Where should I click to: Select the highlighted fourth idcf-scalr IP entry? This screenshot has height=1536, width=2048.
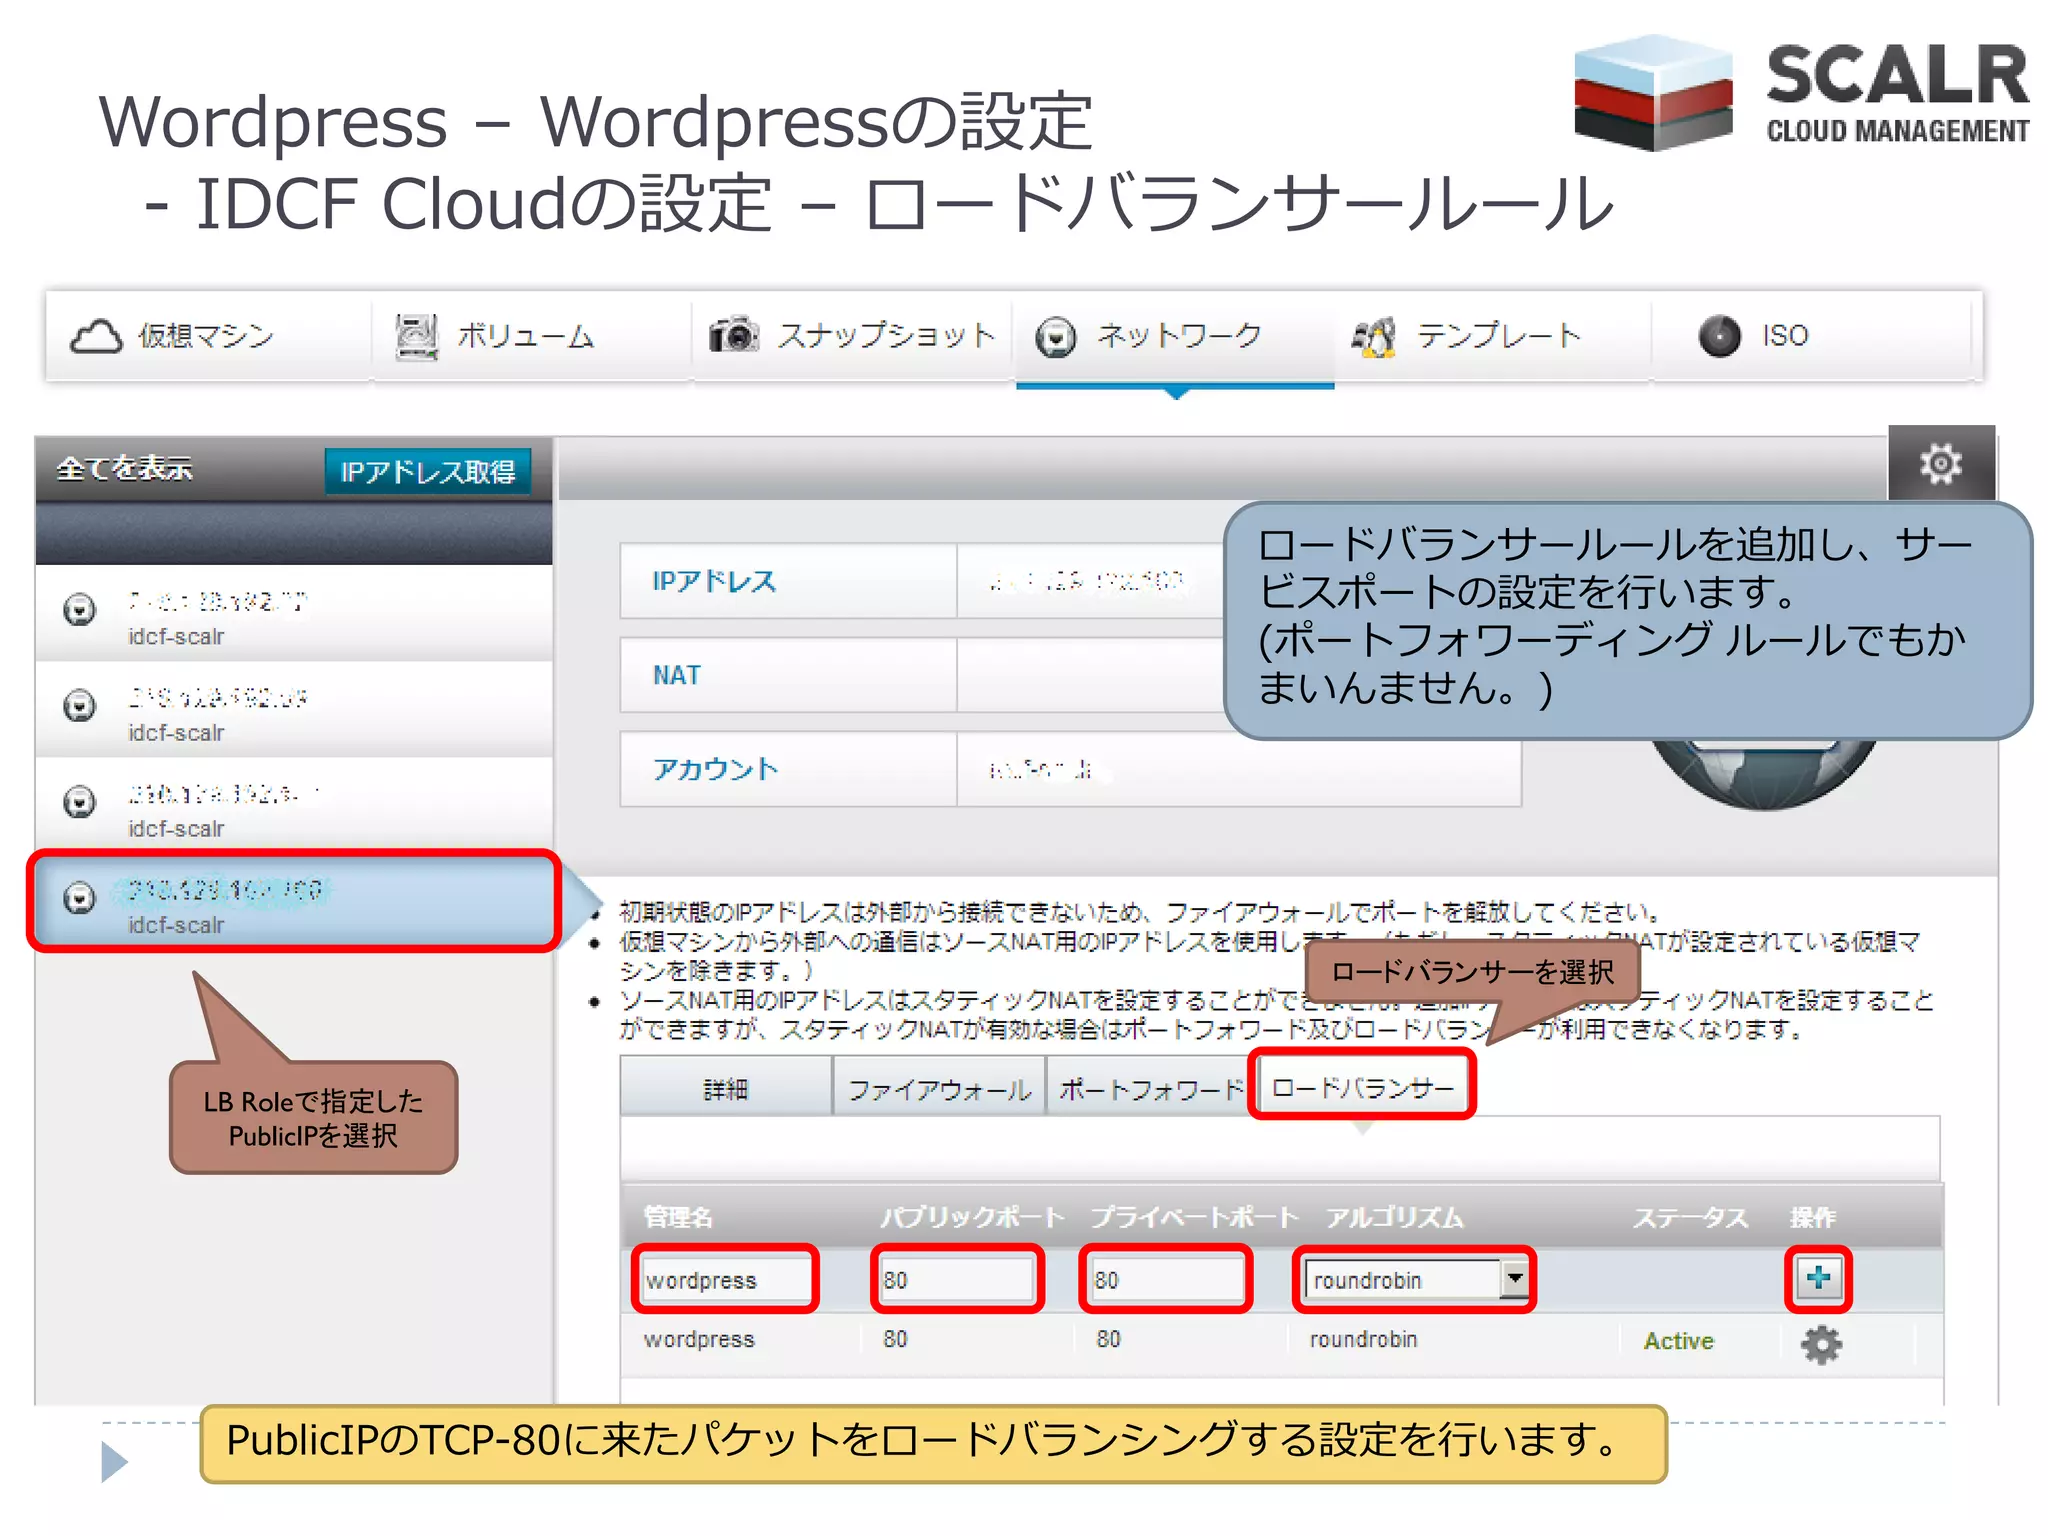click(x=294, y=901)
